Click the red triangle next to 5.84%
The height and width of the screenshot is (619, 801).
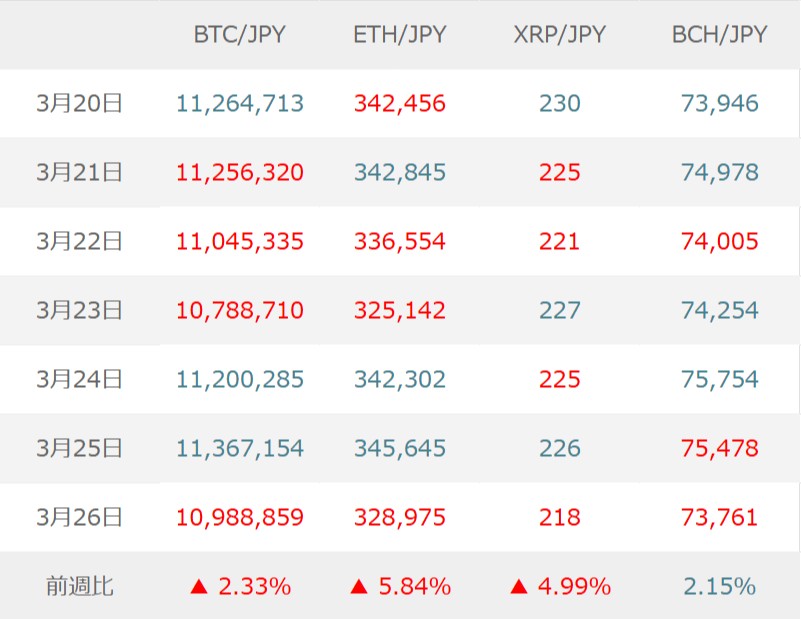[x=359, y=587]
